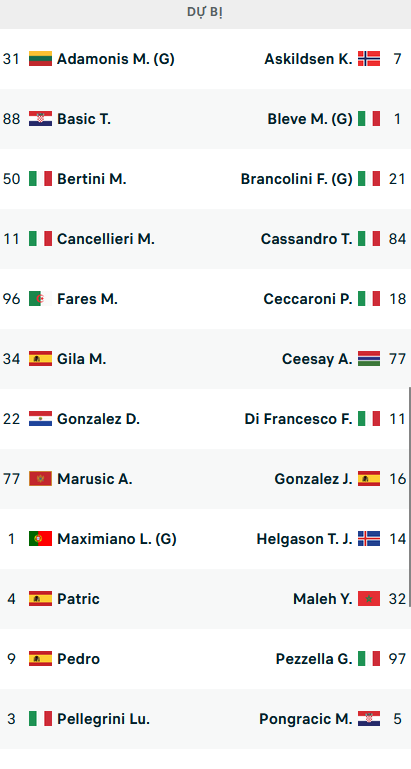Click Norway flag next to Askildsen K.
This screenshot has width=411, height=769.
(369, 59)
